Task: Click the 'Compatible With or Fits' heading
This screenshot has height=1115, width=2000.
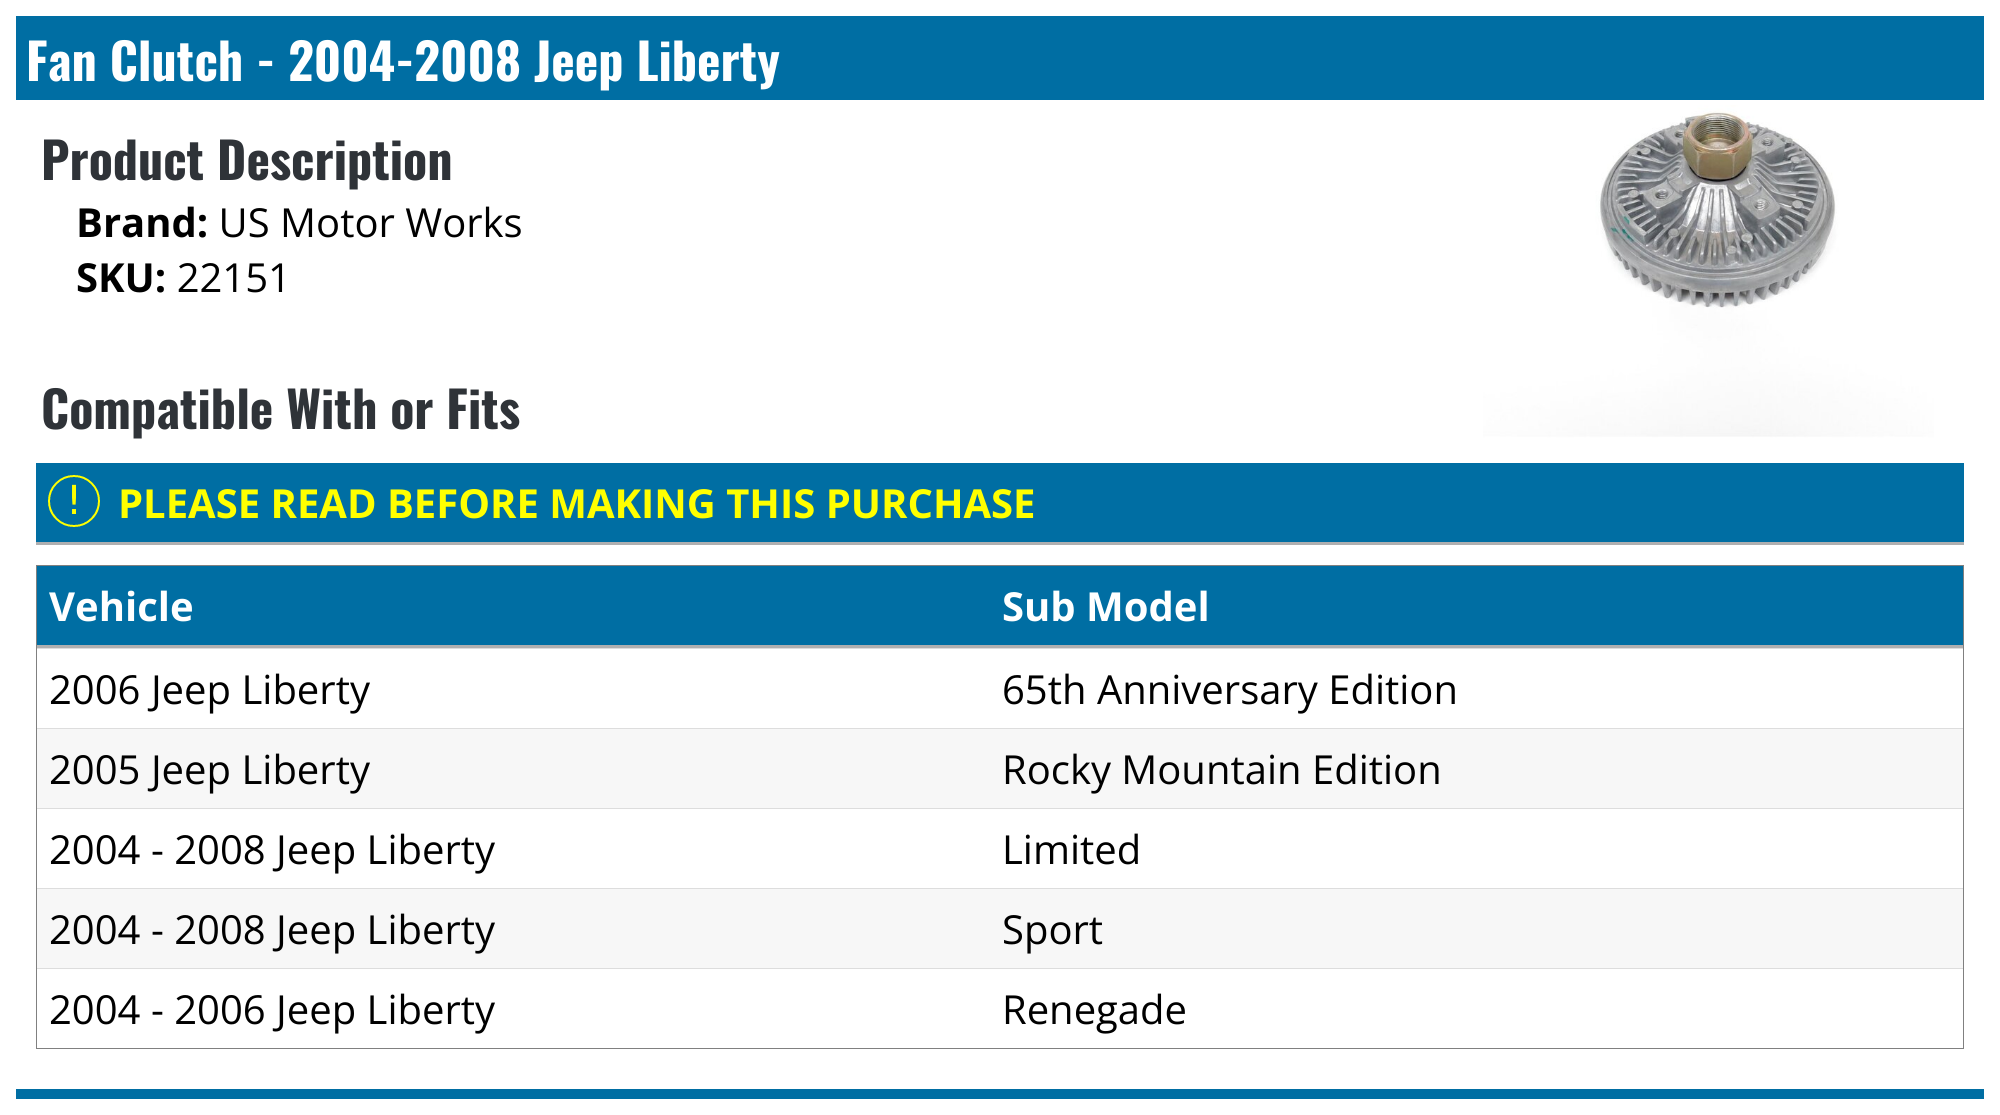Action: tap(281, 410)
